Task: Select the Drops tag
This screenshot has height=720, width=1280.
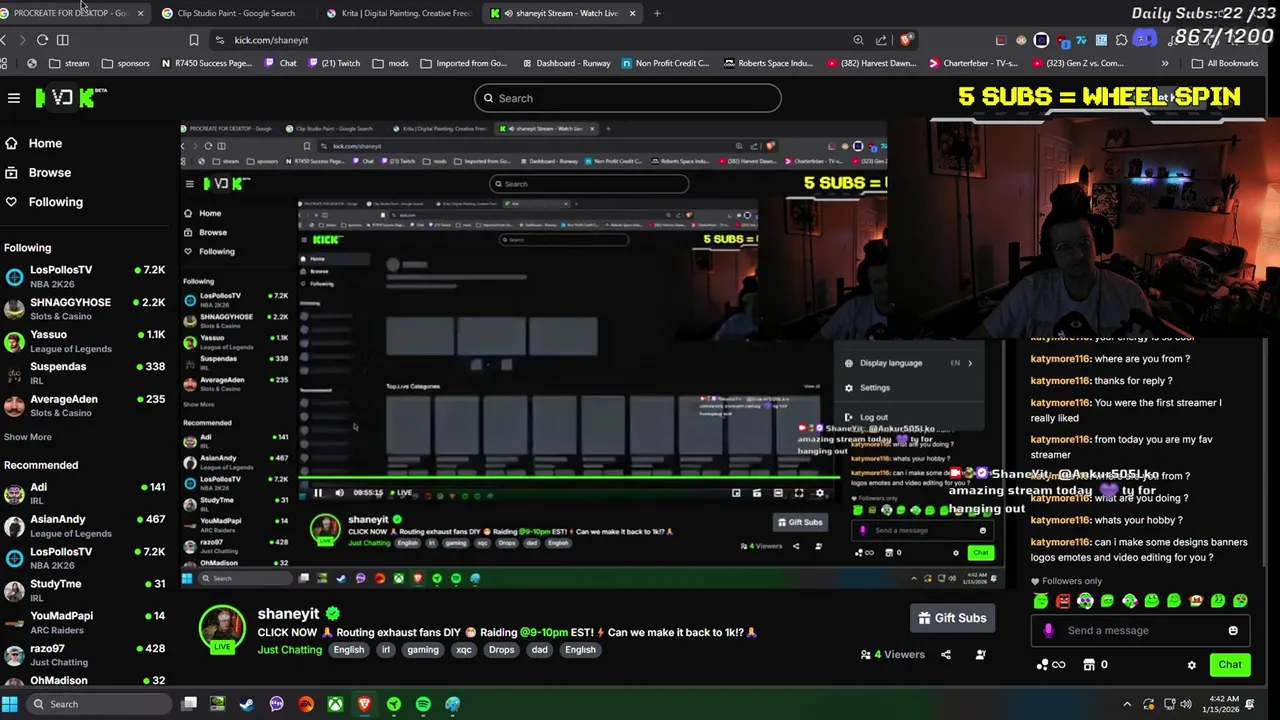Action: 502,650
